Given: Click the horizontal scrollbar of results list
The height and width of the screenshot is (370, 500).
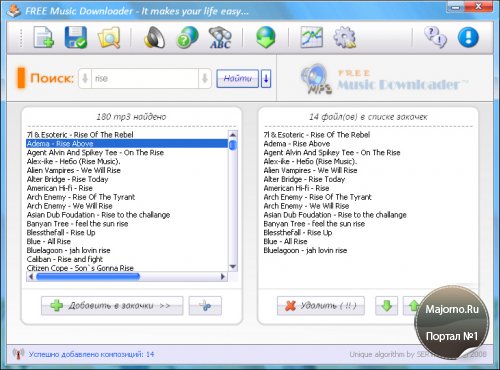Looking at the screenshot, I should tap(127, 277).
